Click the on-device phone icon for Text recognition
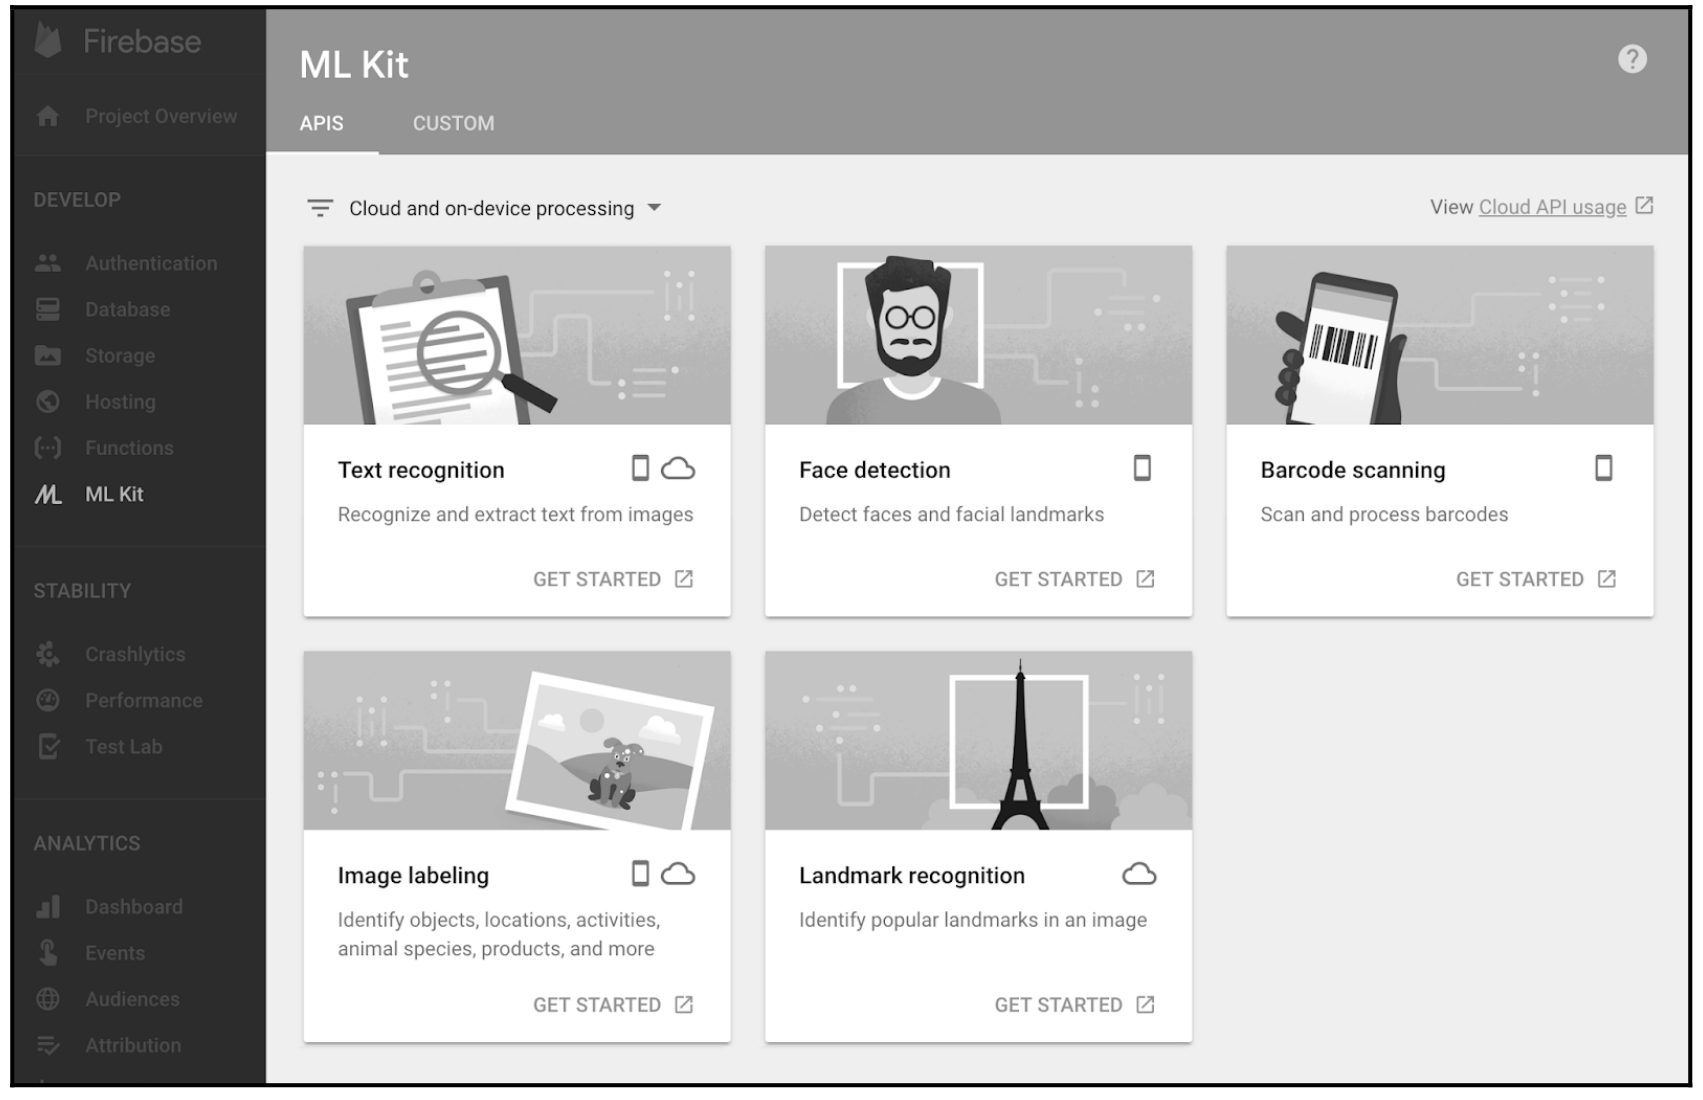Image resolution: width=1703 pixels, height=1100 pixels. pyautogui.click(x=640, y=468)
